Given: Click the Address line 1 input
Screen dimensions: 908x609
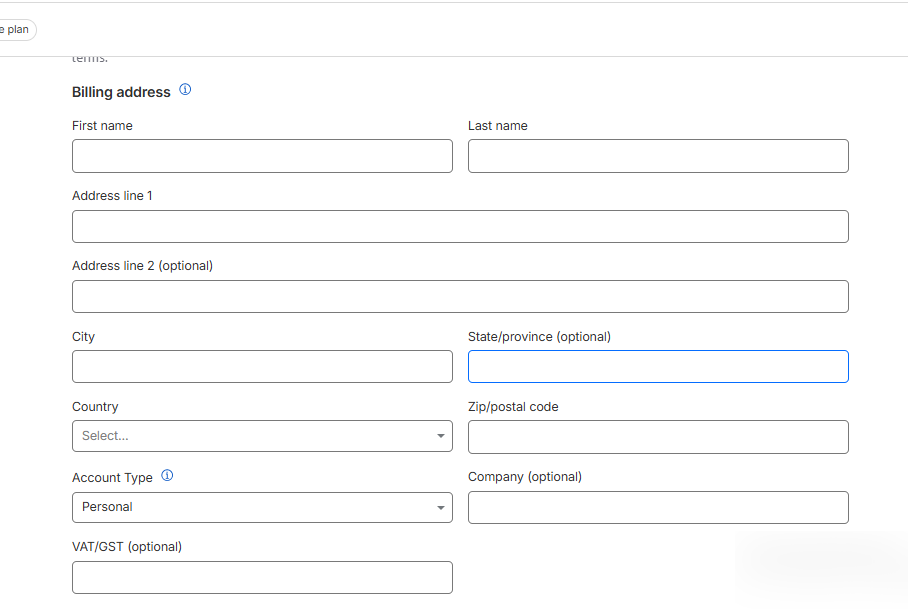Looking at the screenshot, I should tap(460, 226).
